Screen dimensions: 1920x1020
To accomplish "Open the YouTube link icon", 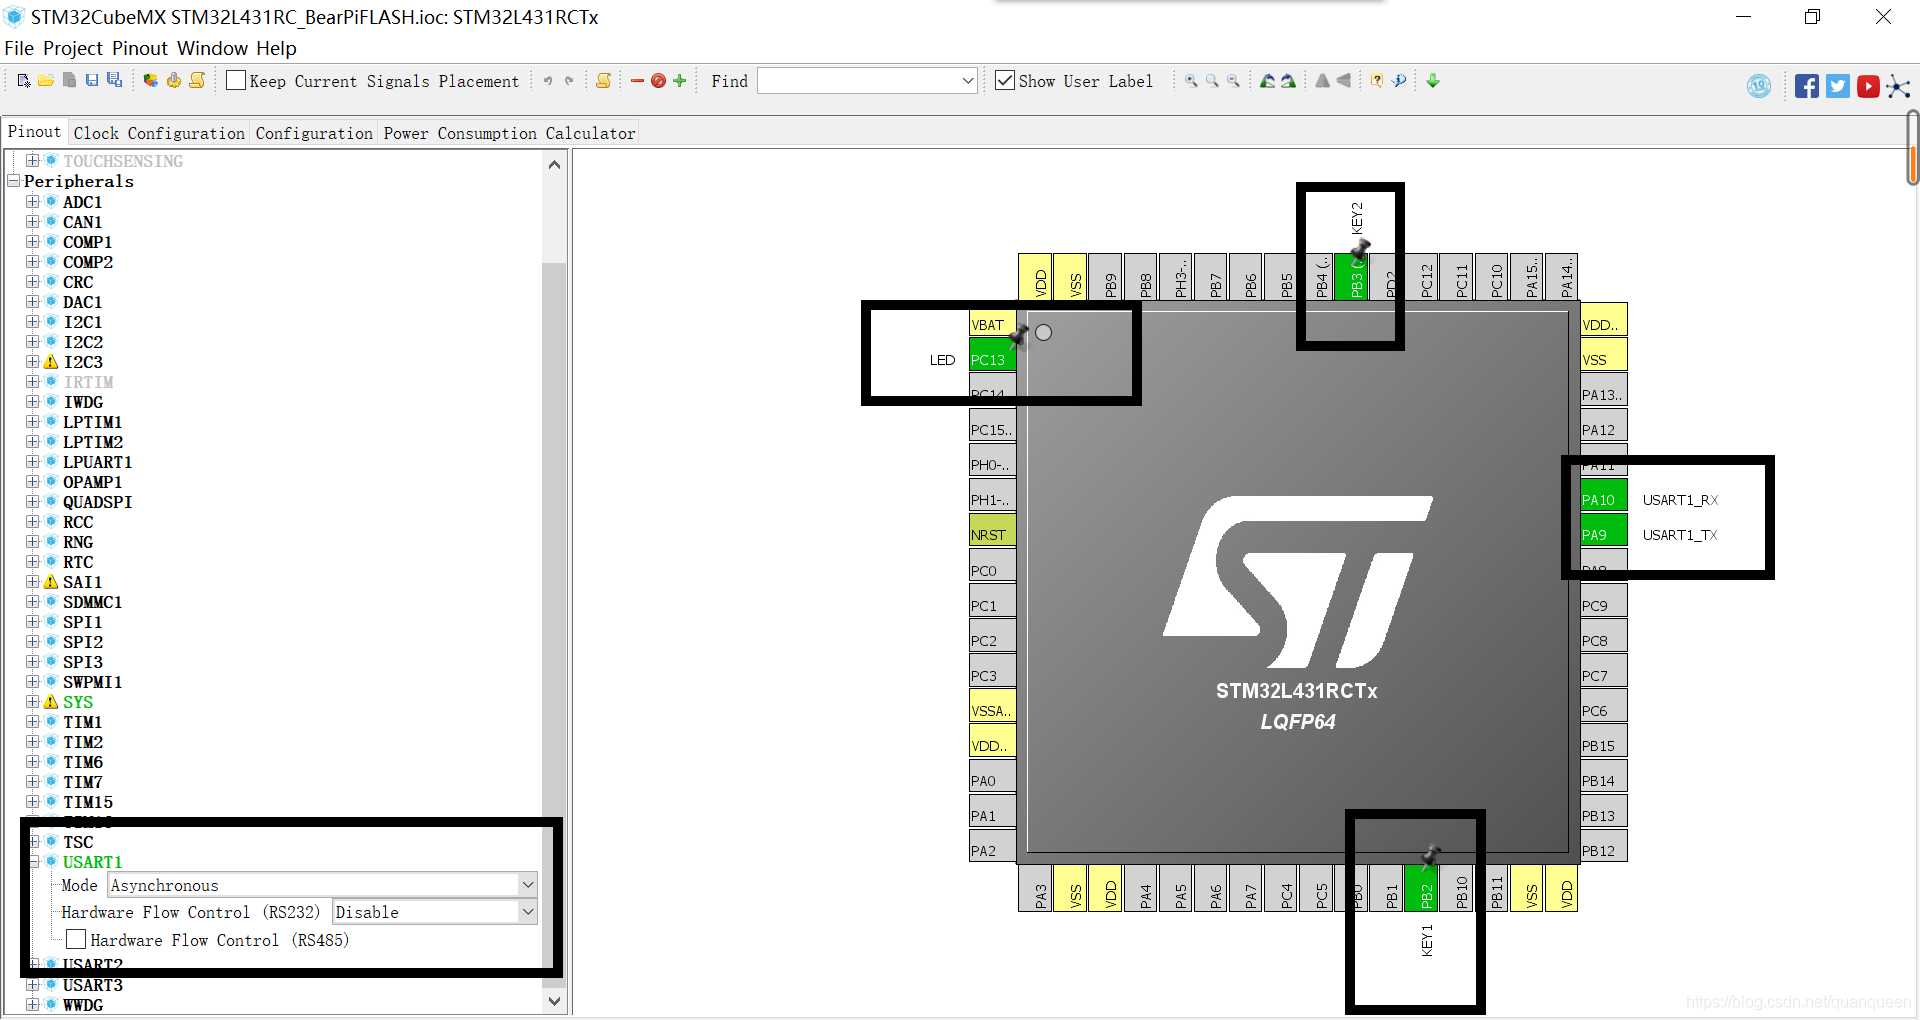I will 1868,87.
